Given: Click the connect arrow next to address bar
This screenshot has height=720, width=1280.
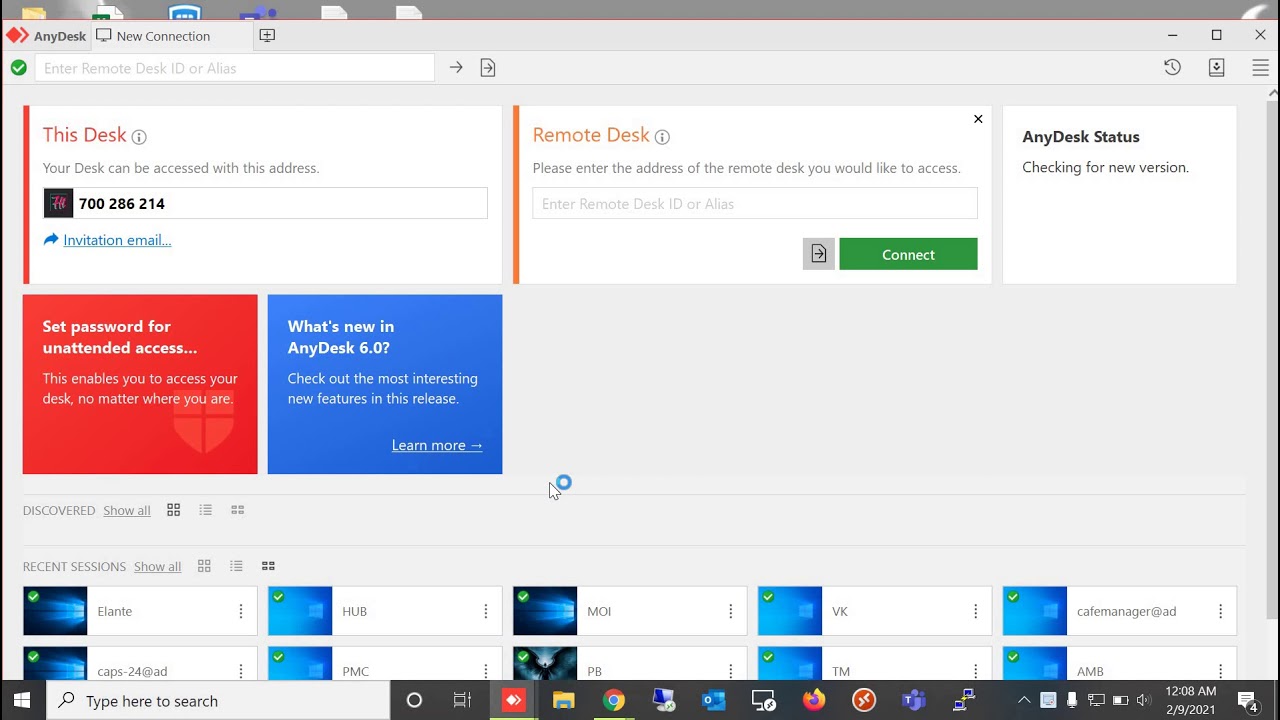Looking at the screenshot, I should coord(456,67).
